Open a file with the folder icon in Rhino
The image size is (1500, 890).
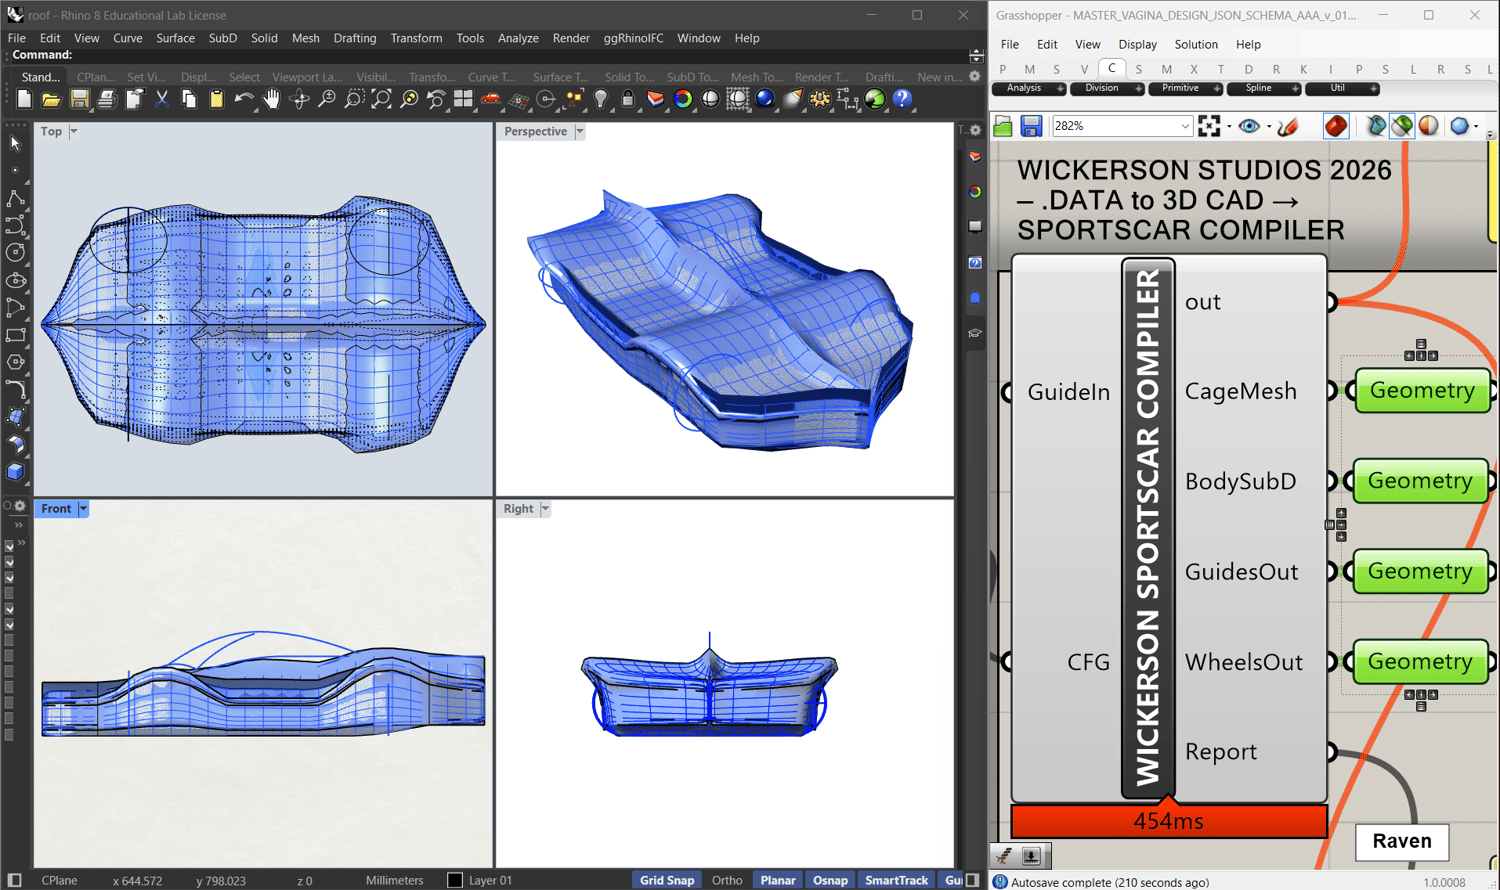[51, 99]
